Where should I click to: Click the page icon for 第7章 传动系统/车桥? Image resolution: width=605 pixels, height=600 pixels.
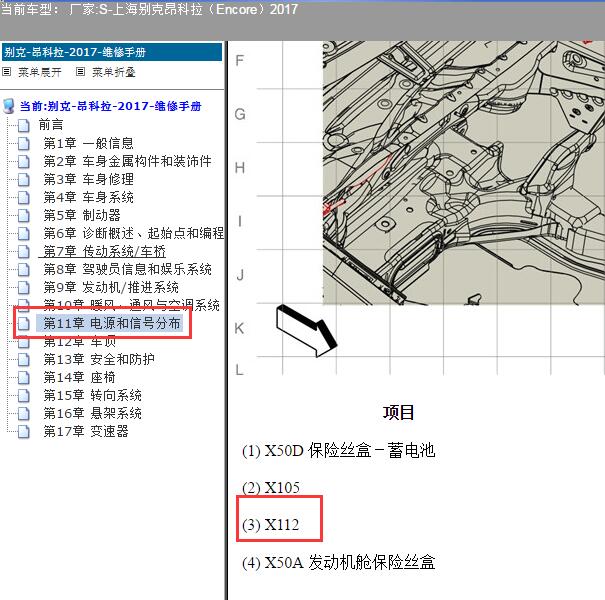pyautogui.click(x=24, y=252)
